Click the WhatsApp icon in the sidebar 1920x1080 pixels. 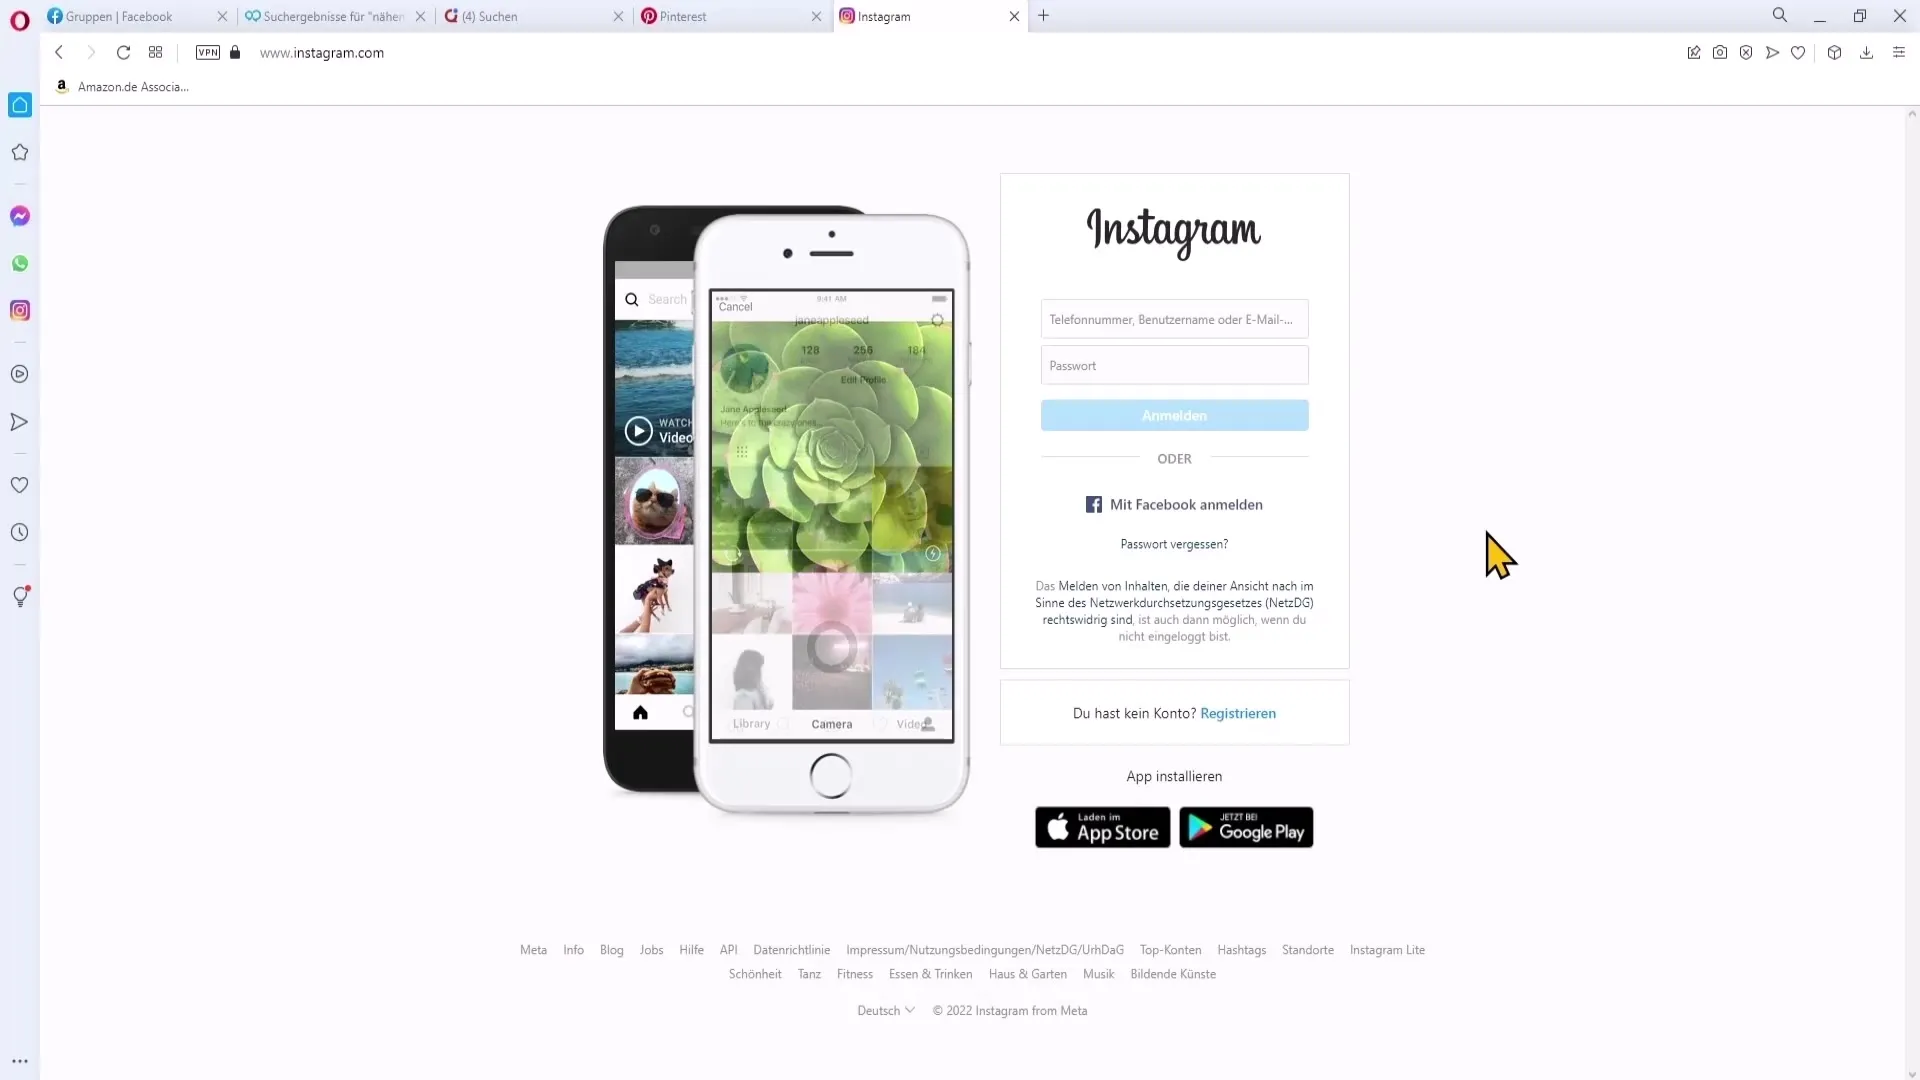click(x=20, y=262)
